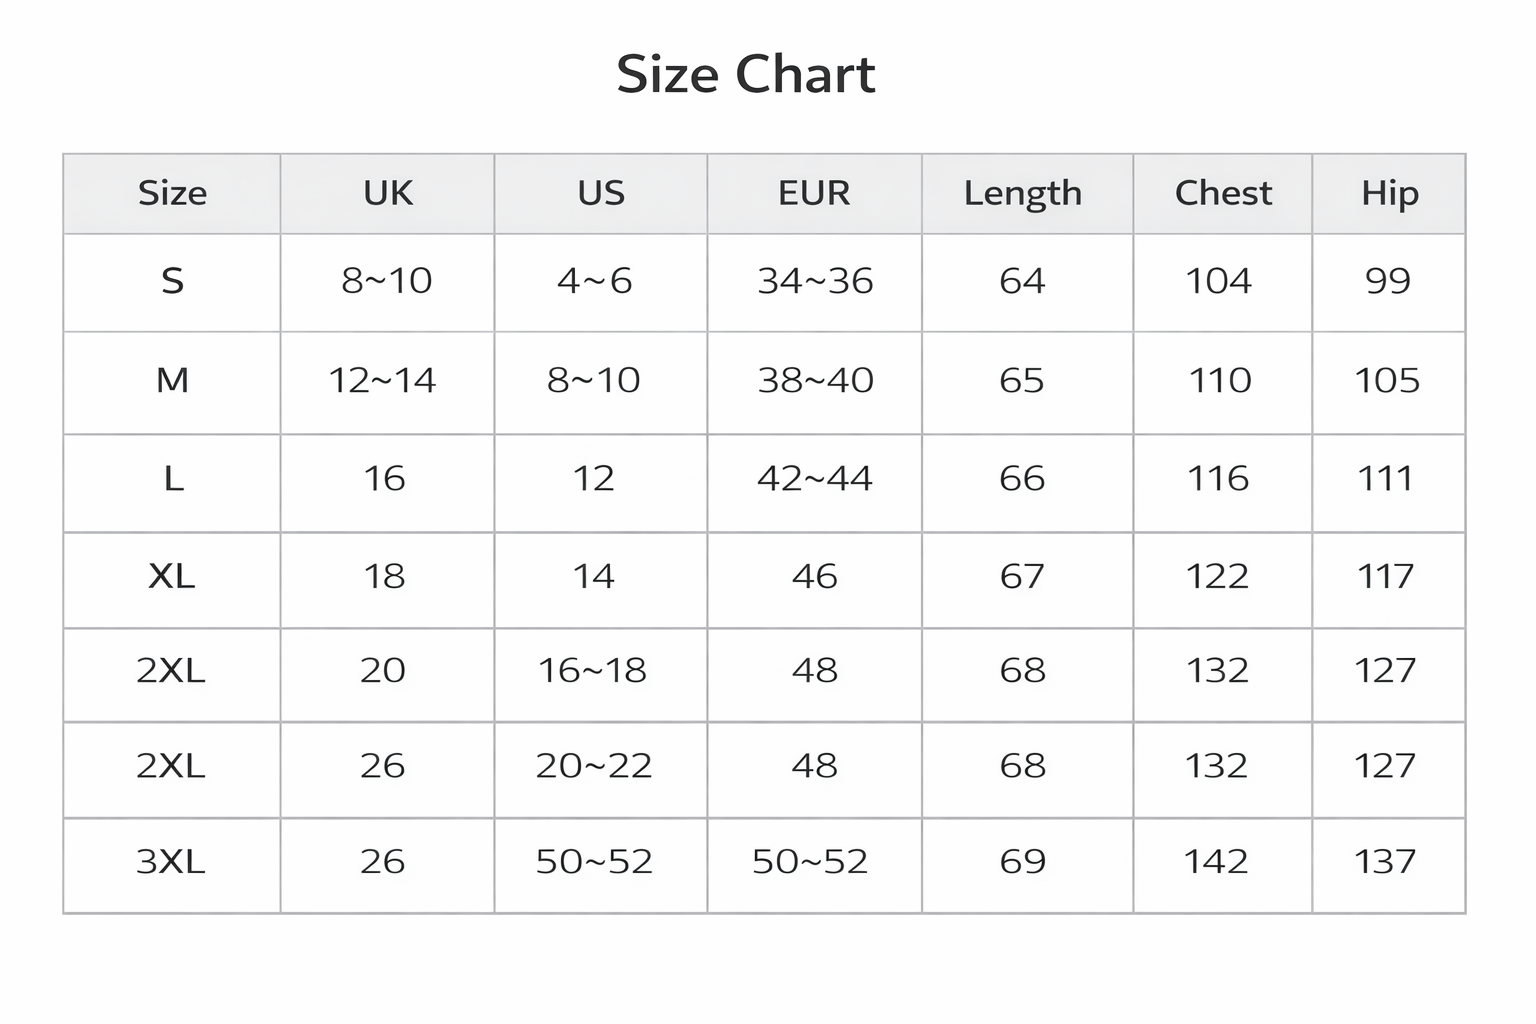Select the US column header
This screenshot has width=1536, height=1024.
(601, 193)
